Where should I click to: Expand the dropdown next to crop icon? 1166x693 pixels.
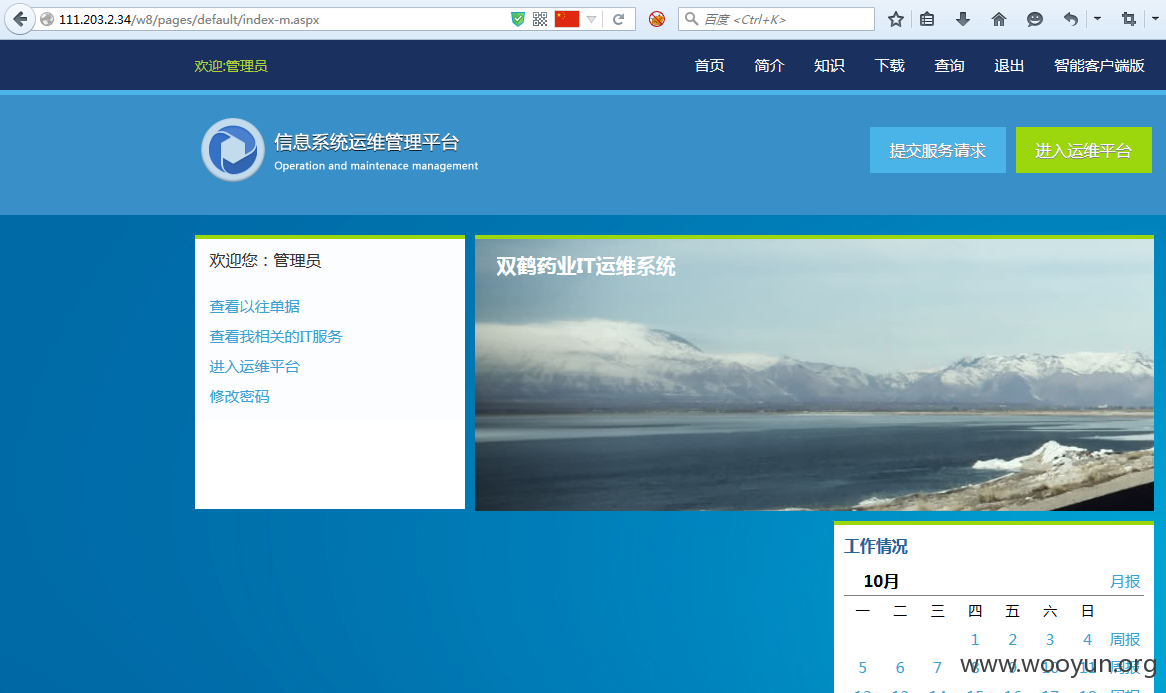(x=1155, y=19)
